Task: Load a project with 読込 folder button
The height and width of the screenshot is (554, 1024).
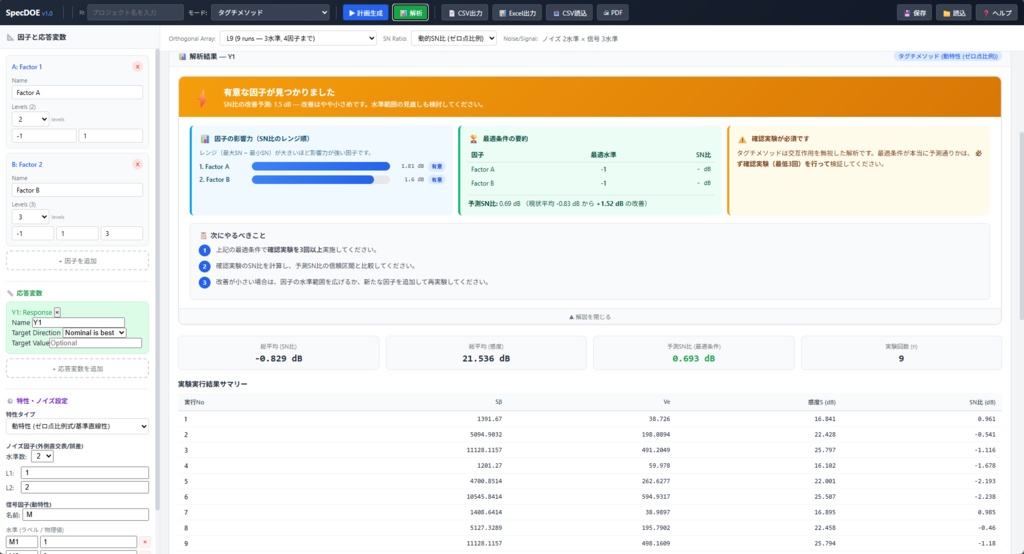Action: [x=953, y=12]
